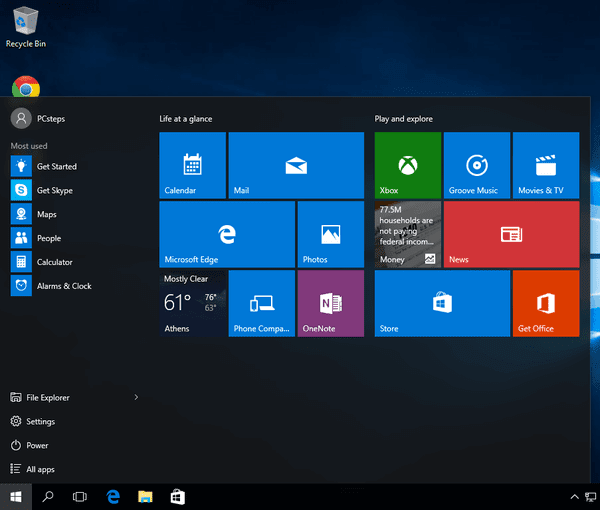Launch the Microsoft Edge tile
This screenshot has width=600, height=510.
227,234
